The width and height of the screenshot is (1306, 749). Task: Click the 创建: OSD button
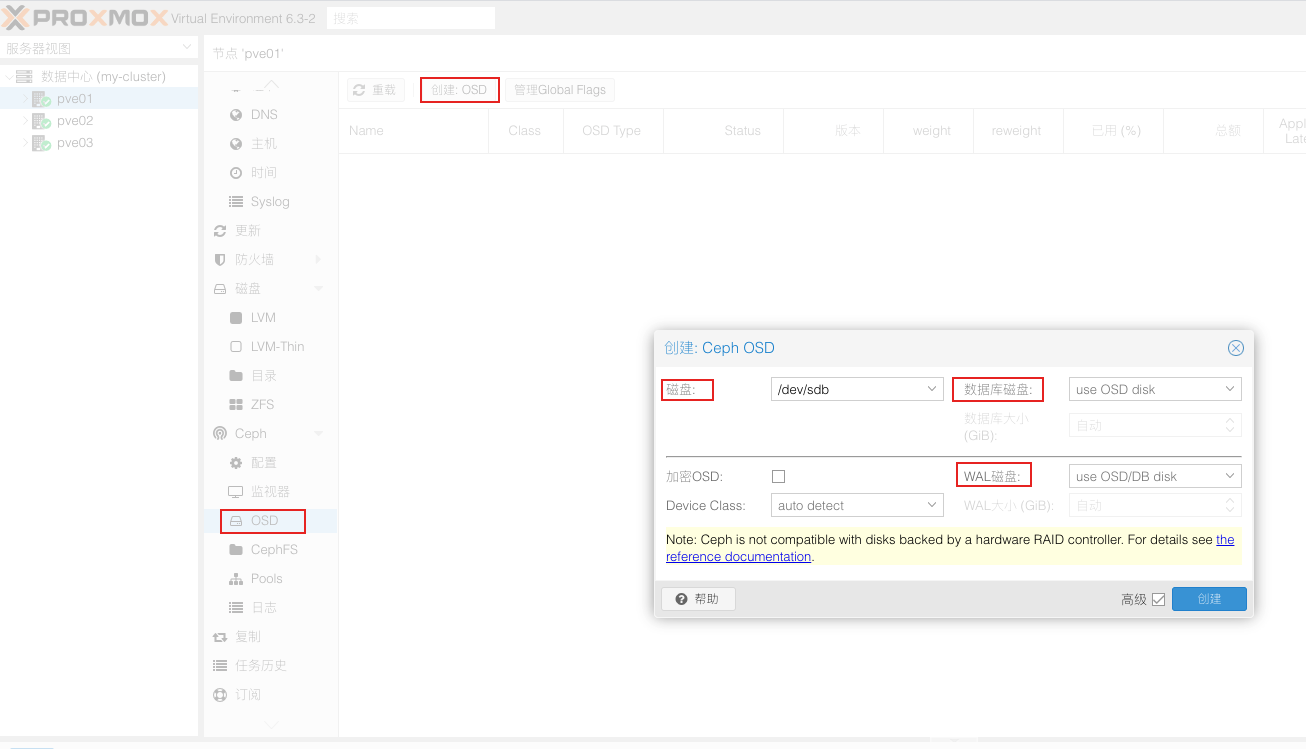pos(459,90)
